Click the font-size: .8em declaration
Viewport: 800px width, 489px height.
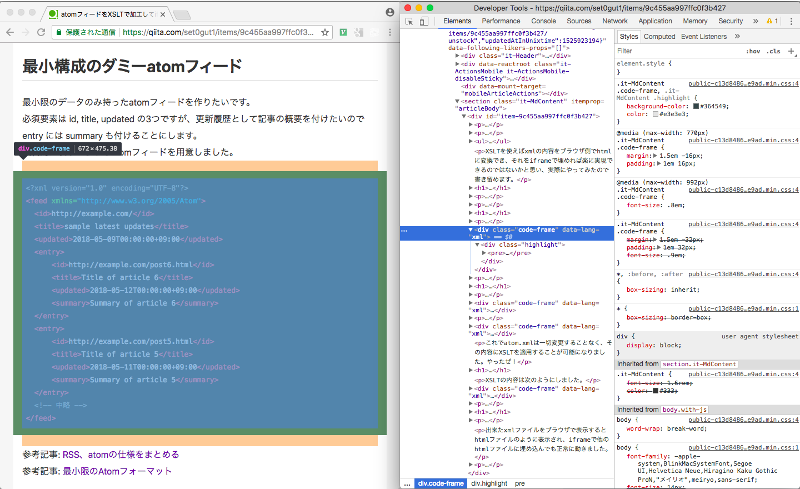[x=656, y=205]
